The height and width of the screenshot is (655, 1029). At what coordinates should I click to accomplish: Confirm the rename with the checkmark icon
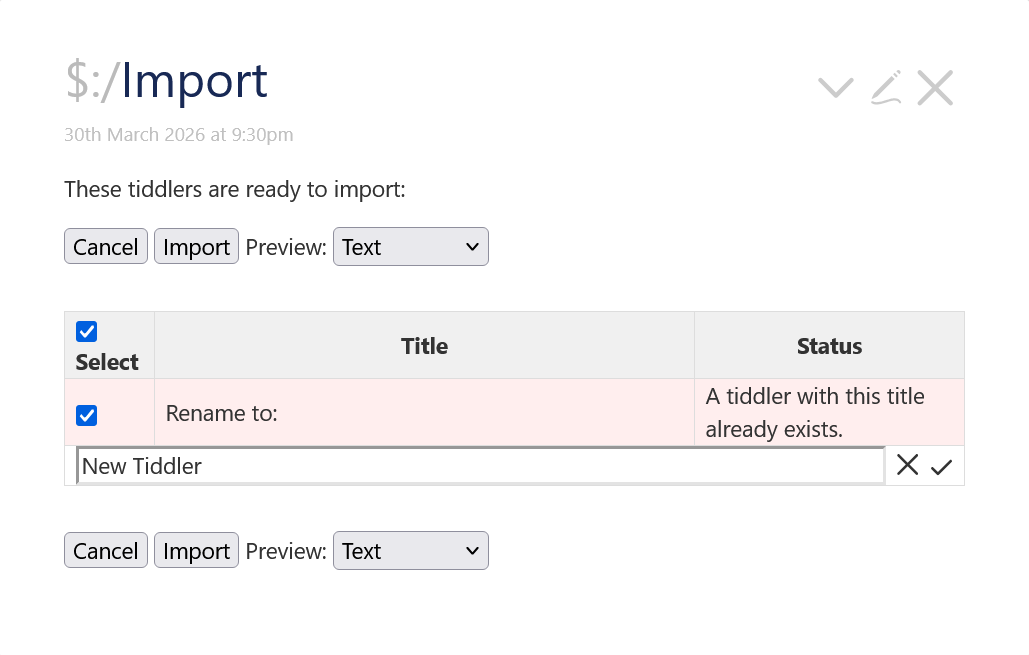point(941,466)
